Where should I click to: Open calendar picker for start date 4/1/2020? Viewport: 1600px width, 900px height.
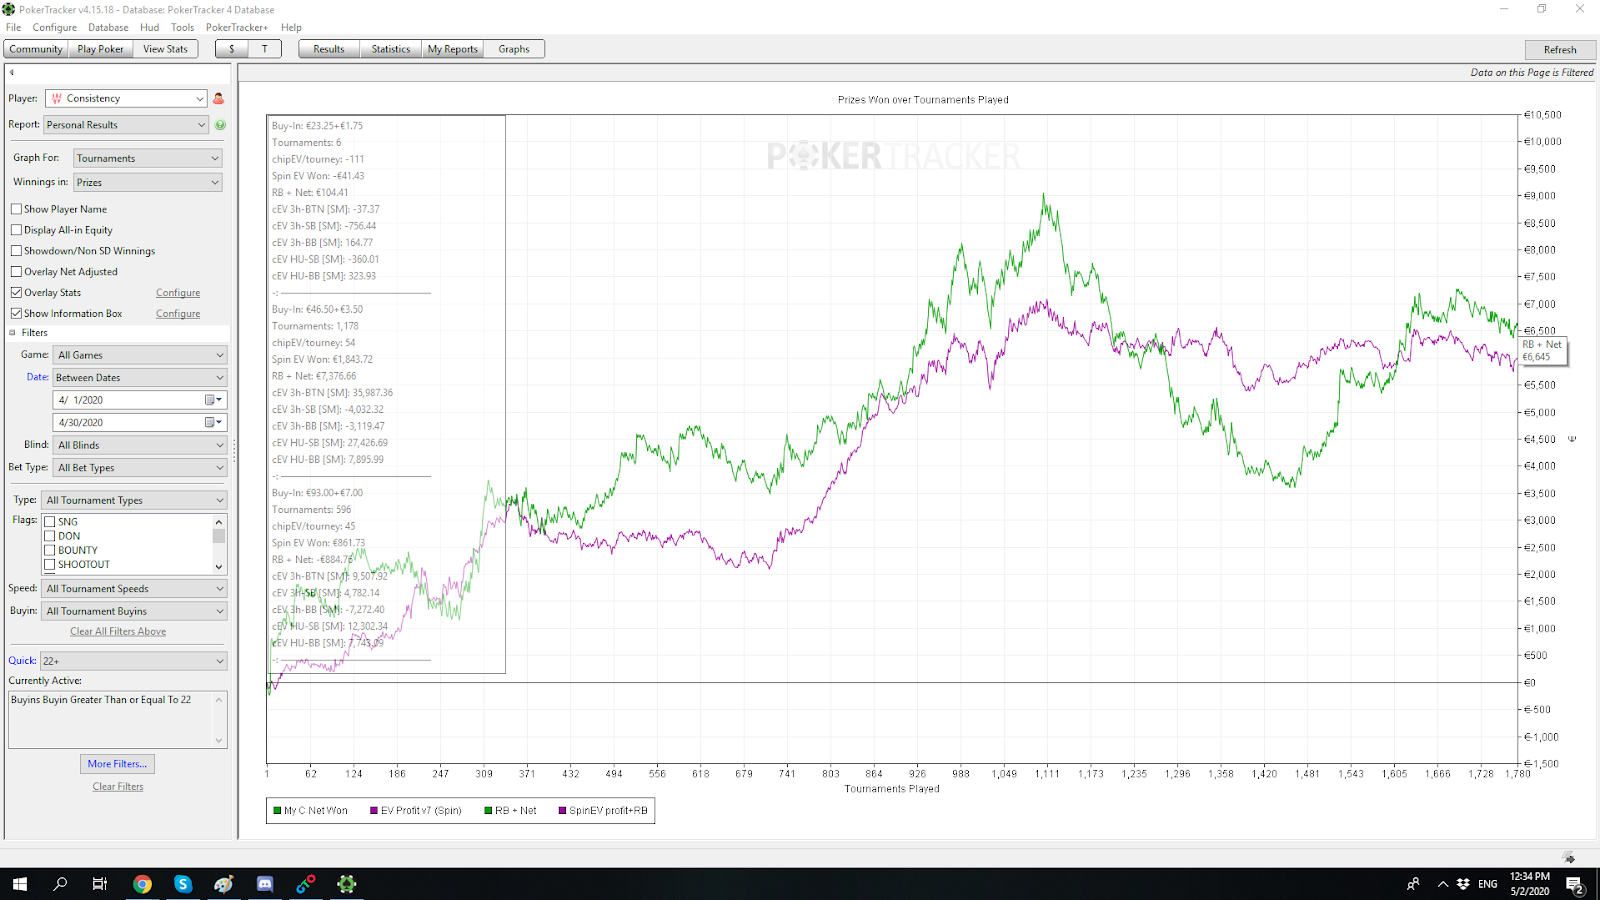(213, 400)
